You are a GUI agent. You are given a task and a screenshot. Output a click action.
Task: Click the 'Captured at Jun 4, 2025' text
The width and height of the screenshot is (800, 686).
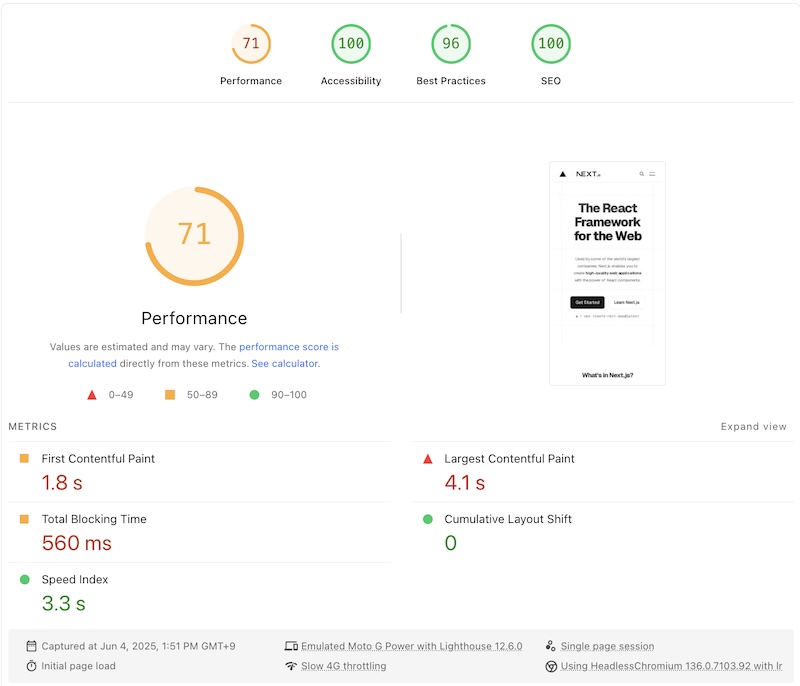point(138,646)
